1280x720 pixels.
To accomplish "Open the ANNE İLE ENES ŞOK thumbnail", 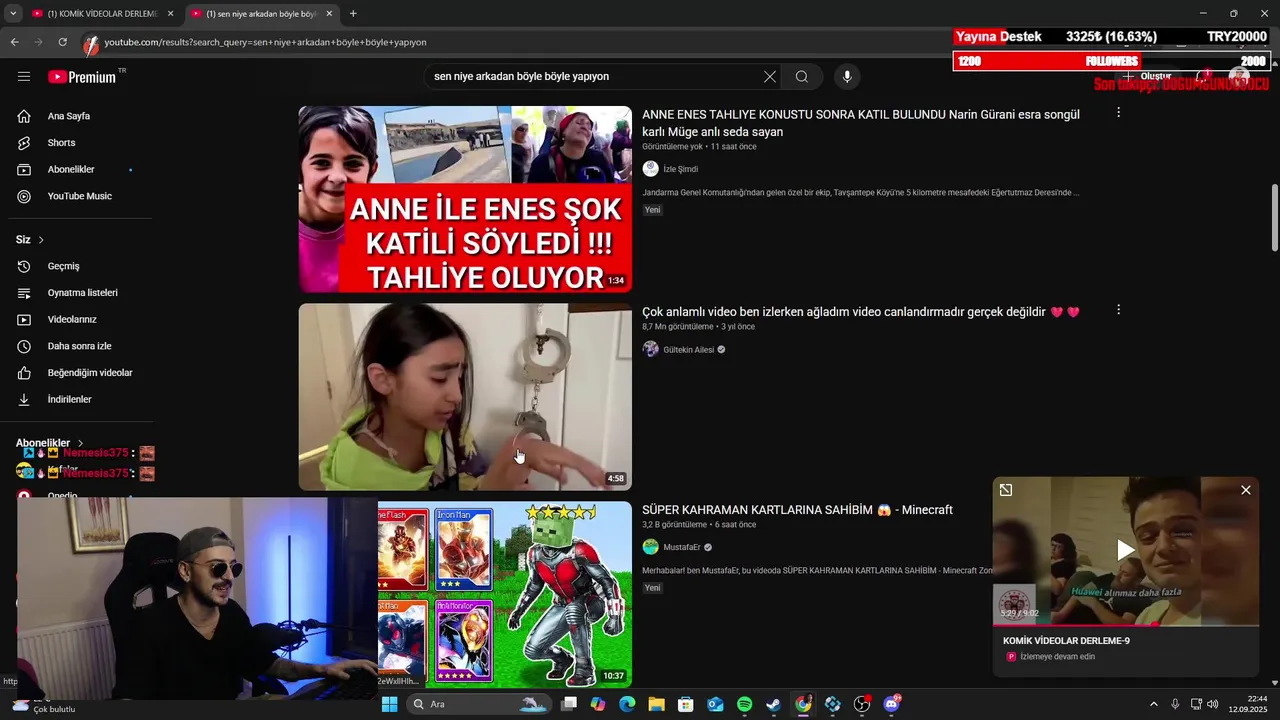I will [x=465, y=199].
